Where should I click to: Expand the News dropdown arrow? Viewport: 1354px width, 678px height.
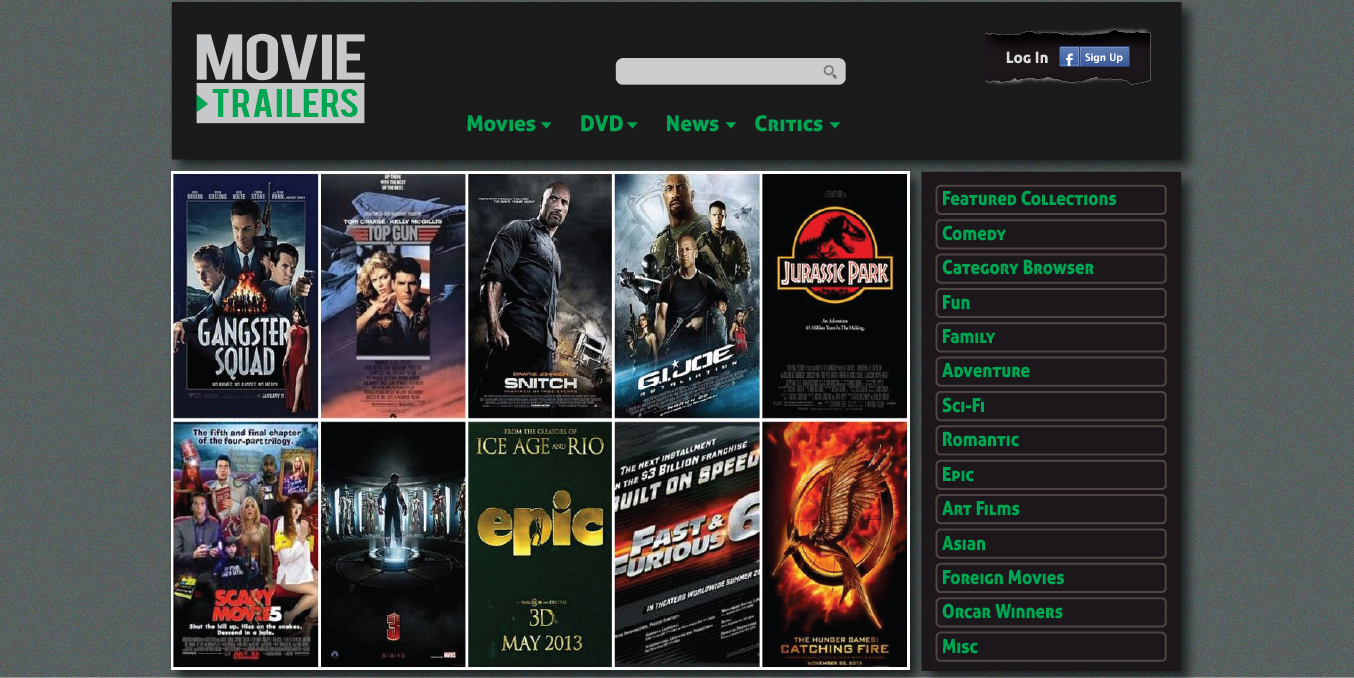click(x=731, y=125)
